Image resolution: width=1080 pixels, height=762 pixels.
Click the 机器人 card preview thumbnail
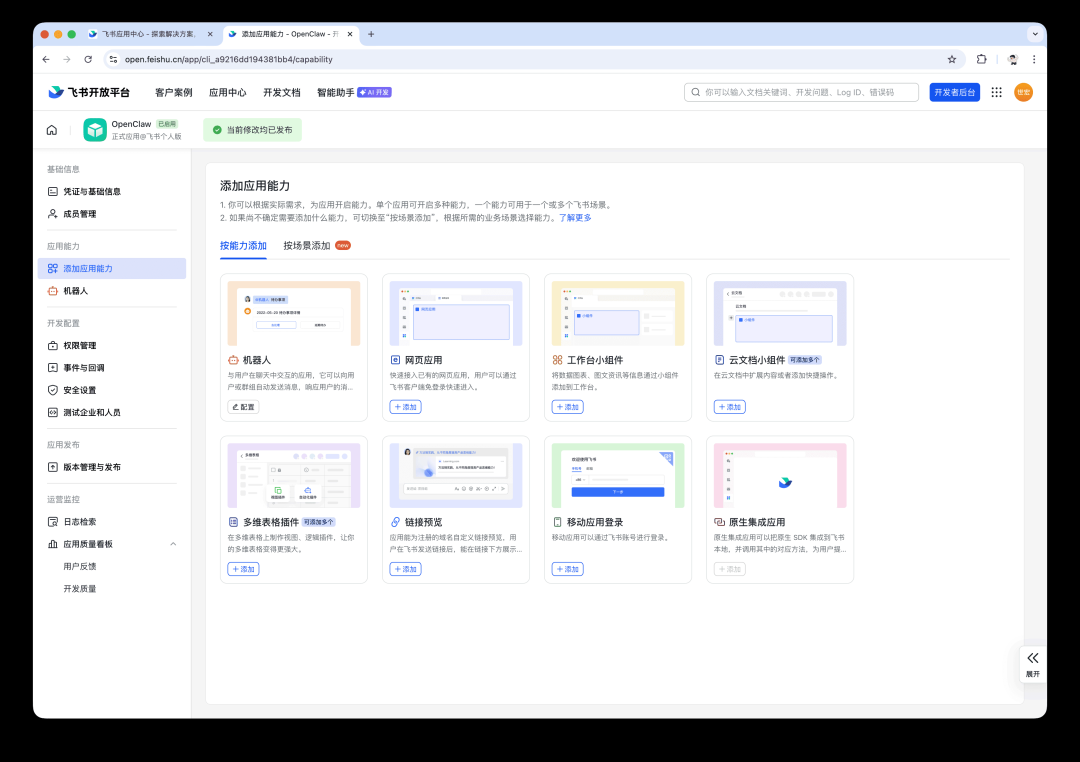pyautogui.click(x=294, y=313)
